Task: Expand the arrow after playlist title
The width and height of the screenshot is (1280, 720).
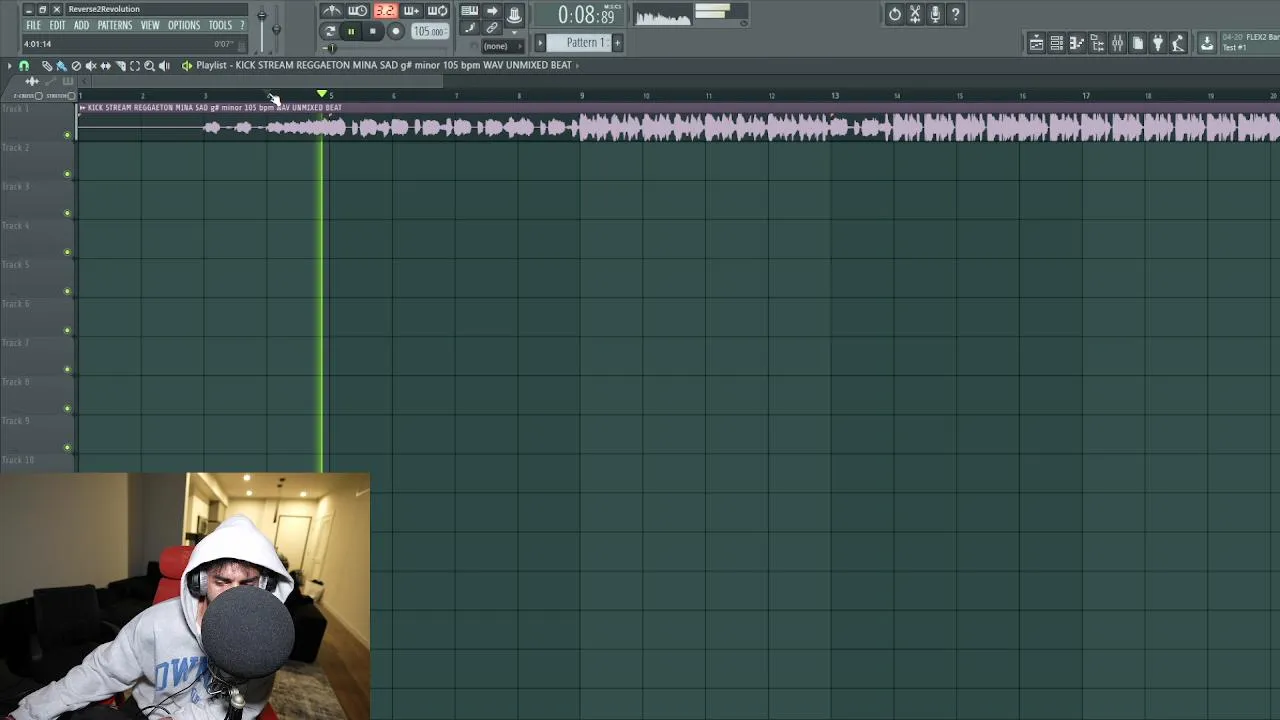Action: 577,65
